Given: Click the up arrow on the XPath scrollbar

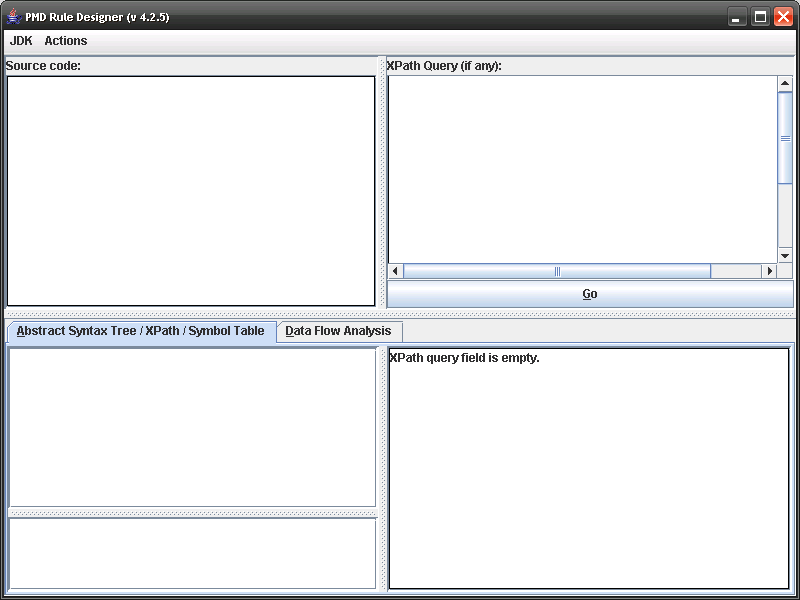Looking at the screenshot, I should tap(785, 83).
